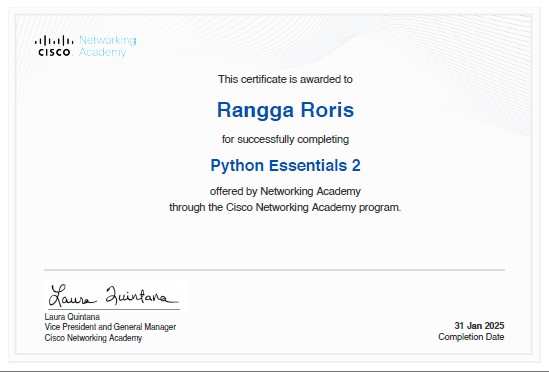This screenshot has height=372, width=549.
Task: Select 'This certificate is awarded to' text
Action: (285, 79)
